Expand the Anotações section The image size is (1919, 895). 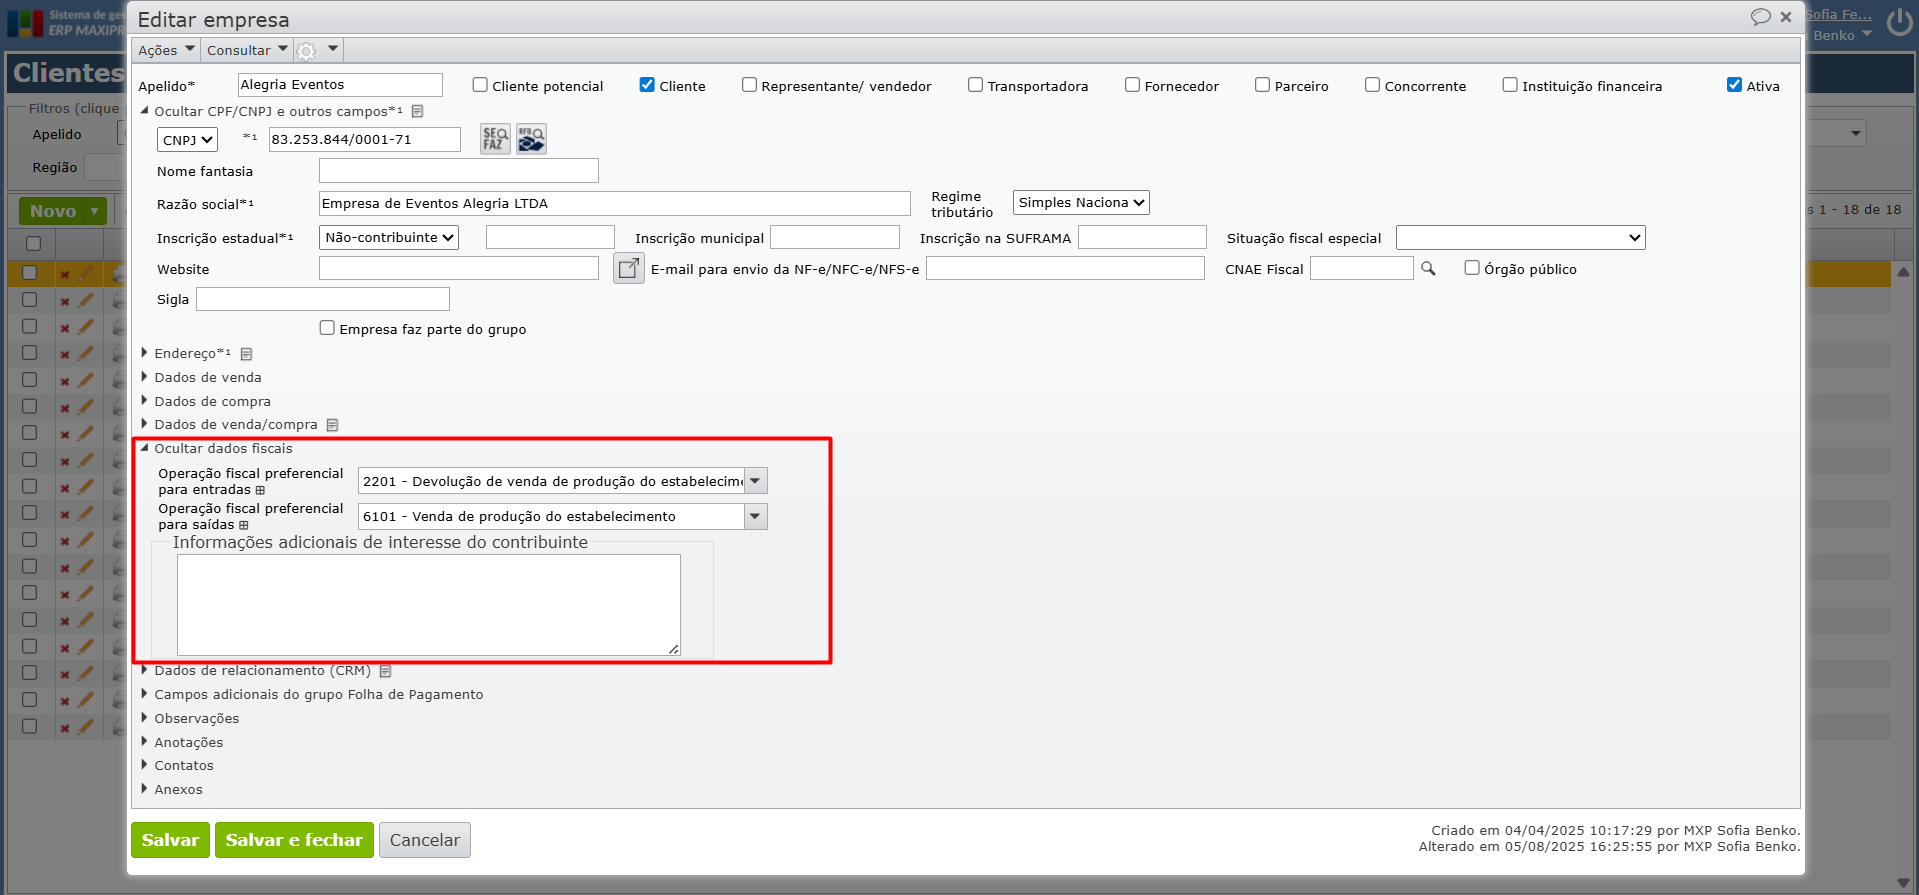pyautogui.click(x=182, y=743)
